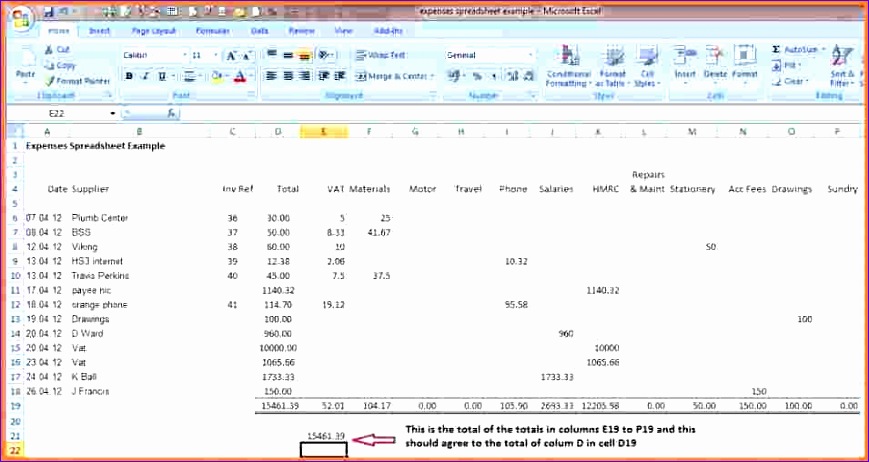
Task: Open Sort & Filter menu
Action: (841, 66)
